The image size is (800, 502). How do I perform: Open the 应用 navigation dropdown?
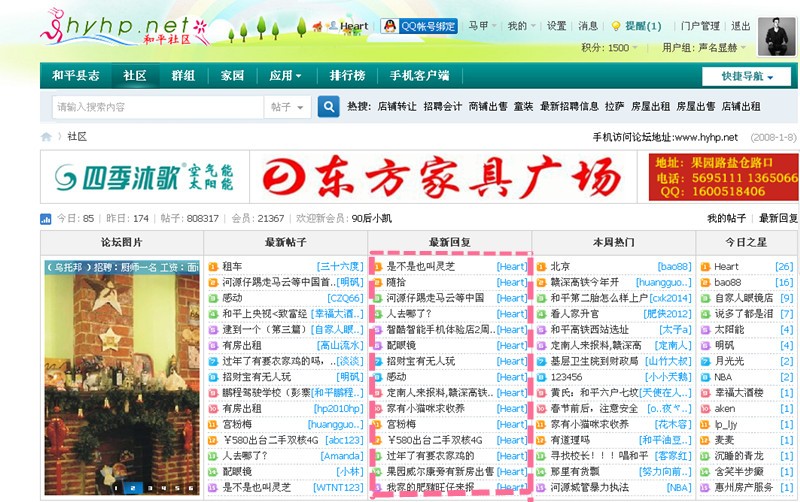coord(285,76)
